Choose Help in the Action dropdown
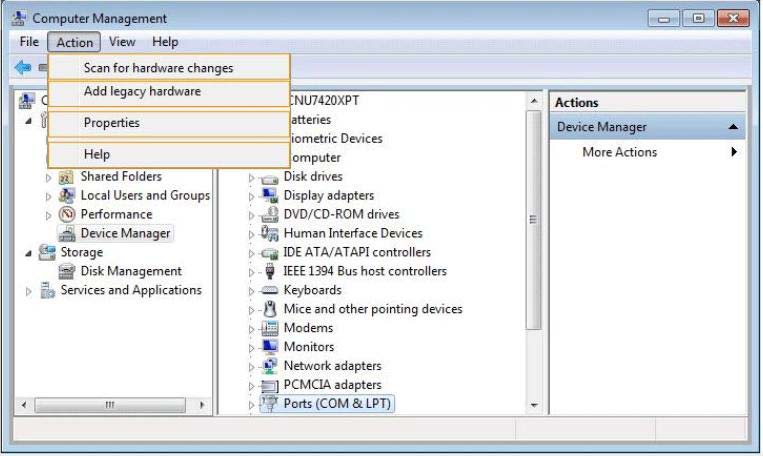This screenshot has height=456, width=763. 169,155
